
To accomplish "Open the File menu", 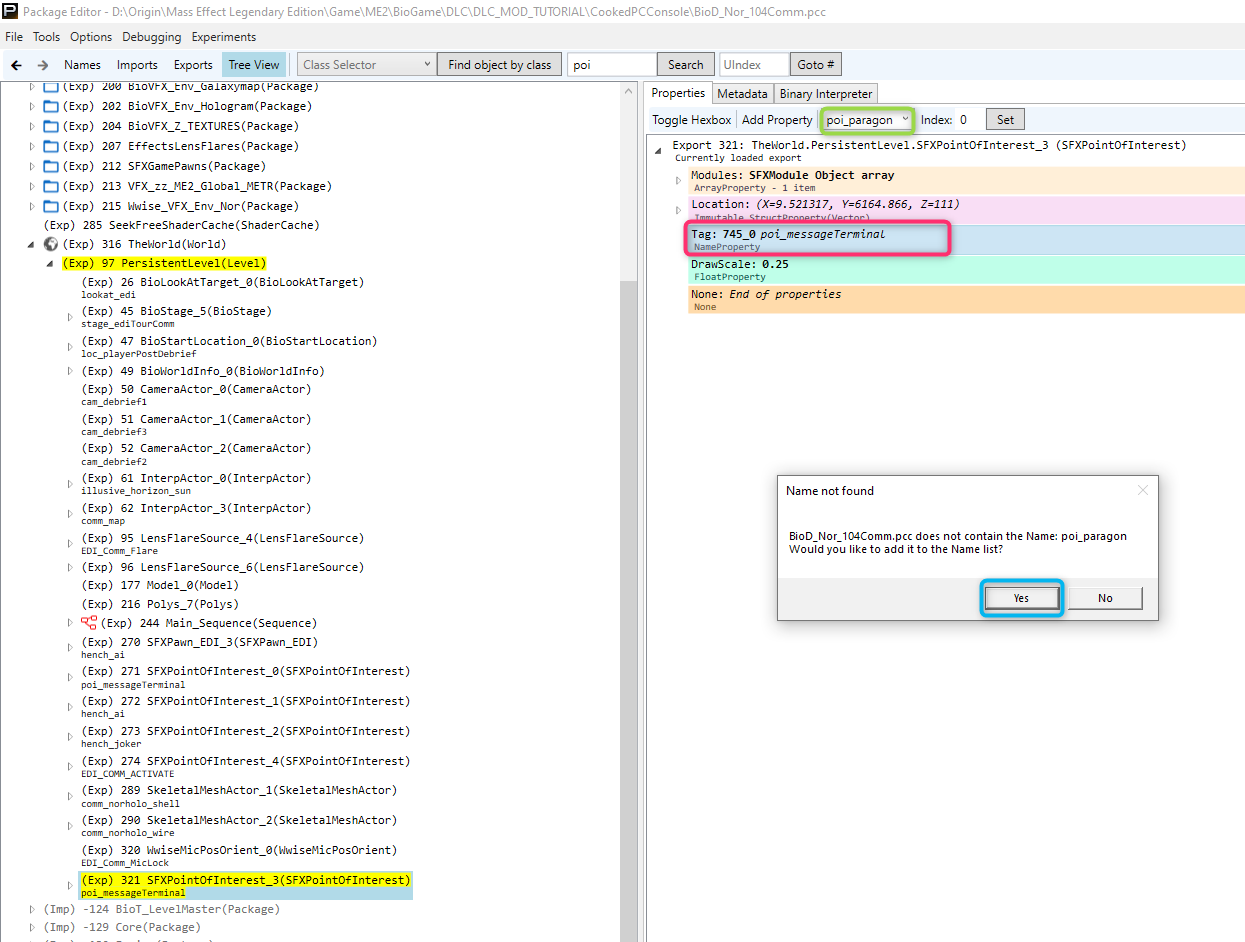I will coord(14,37).
